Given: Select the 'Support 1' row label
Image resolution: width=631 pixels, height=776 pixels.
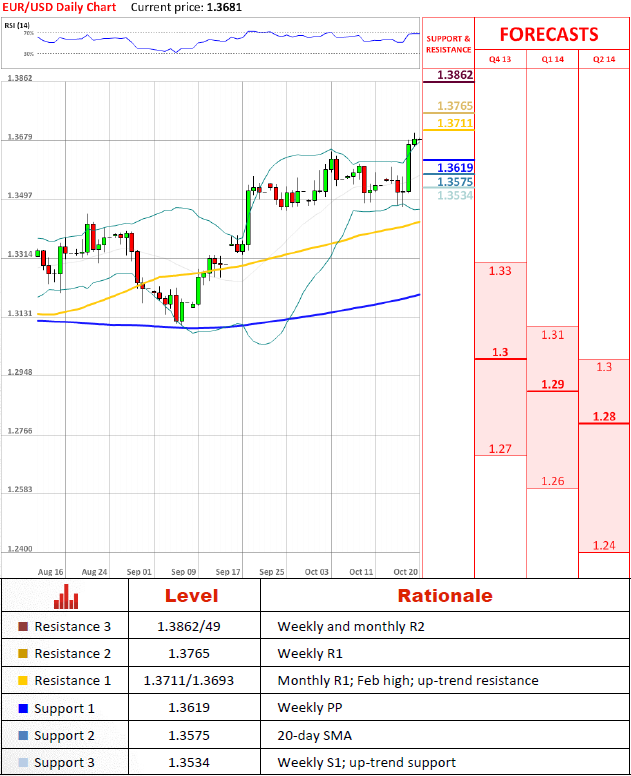Looking at the screenshot, I should (64, 709).
